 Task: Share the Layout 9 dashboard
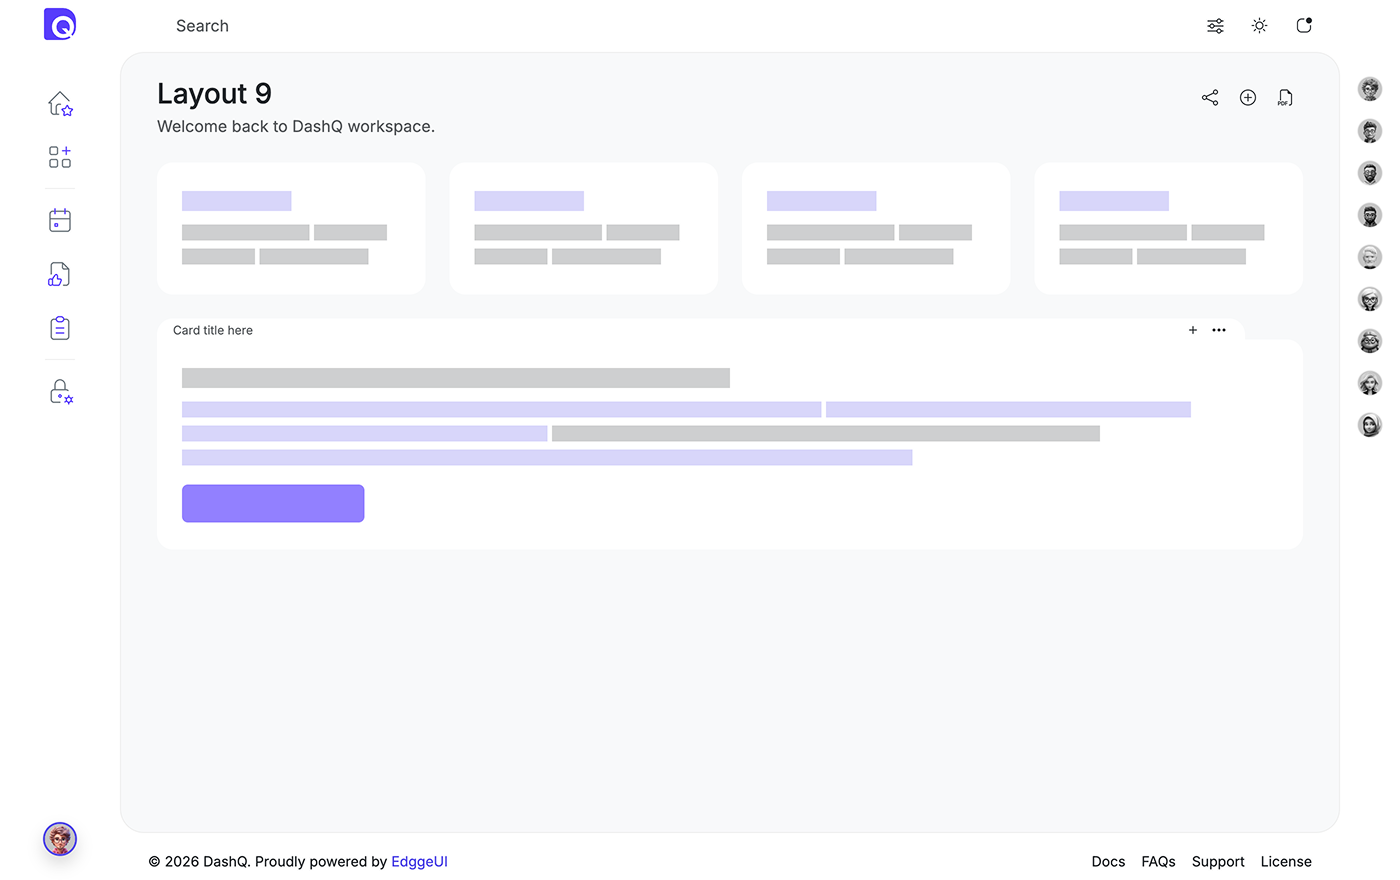pyautogui.click(x=1209, y=97)
